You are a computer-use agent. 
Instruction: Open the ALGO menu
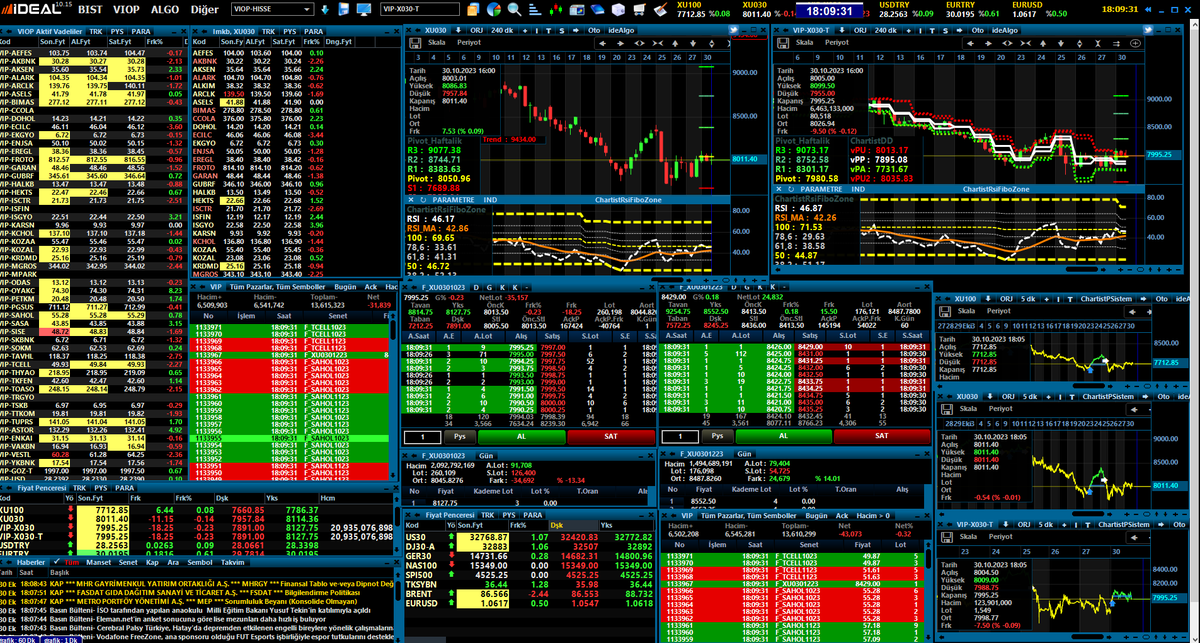(164, 10)
